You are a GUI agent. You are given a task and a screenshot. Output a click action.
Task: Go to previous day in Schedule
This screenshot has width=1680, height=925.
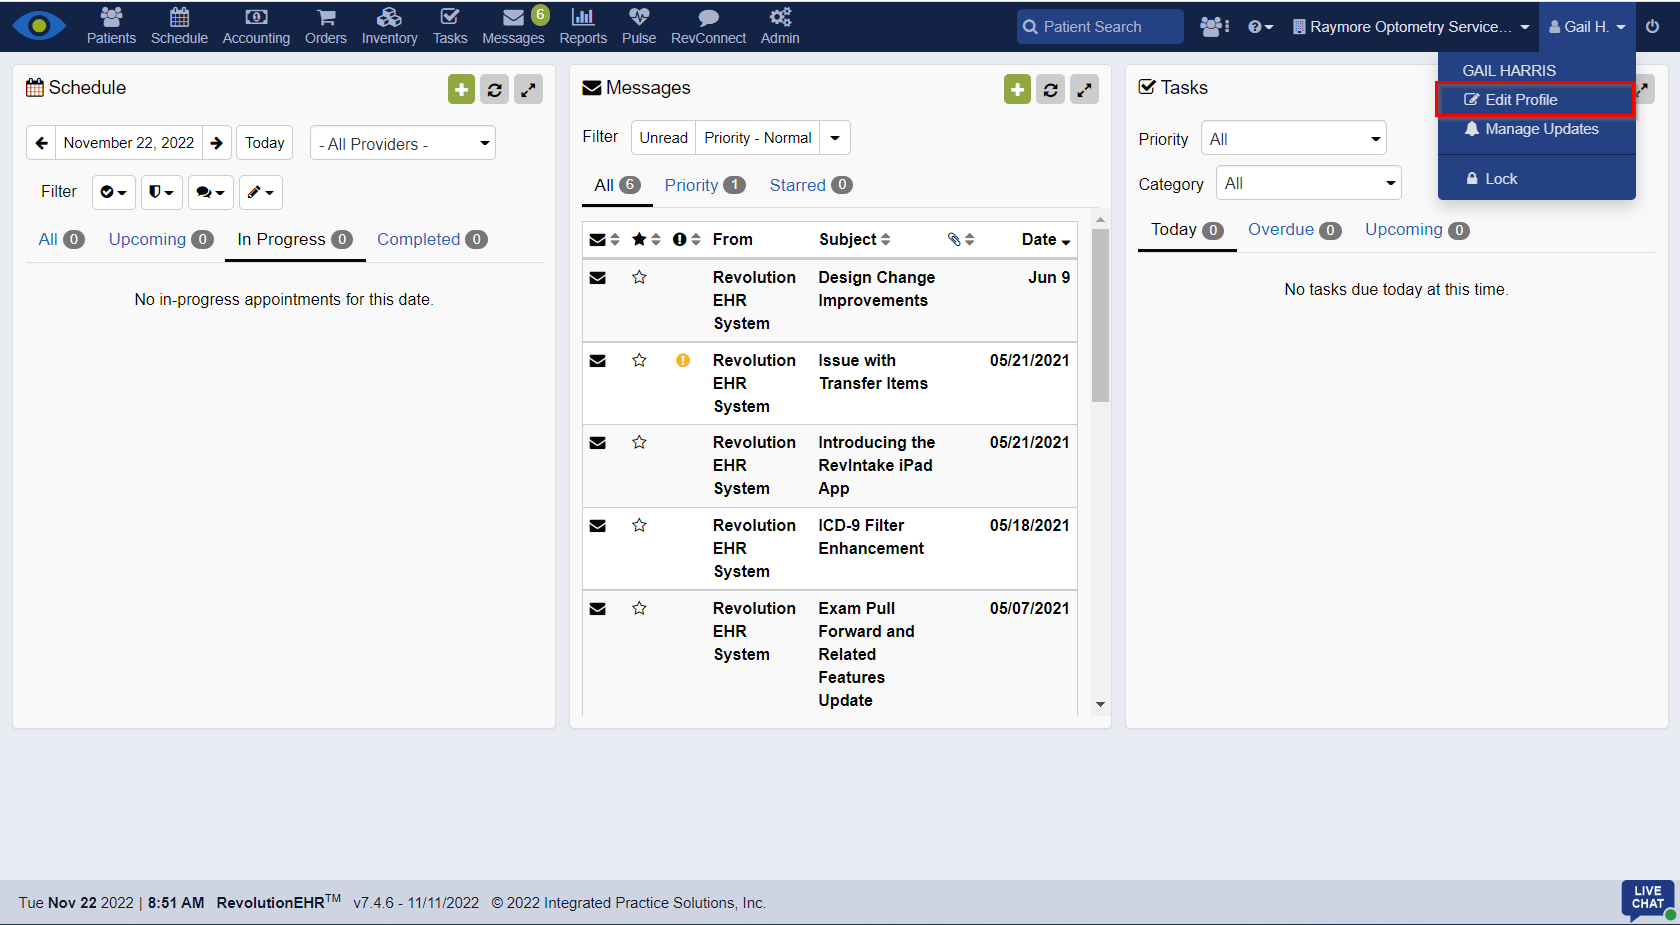click(41, 143)
